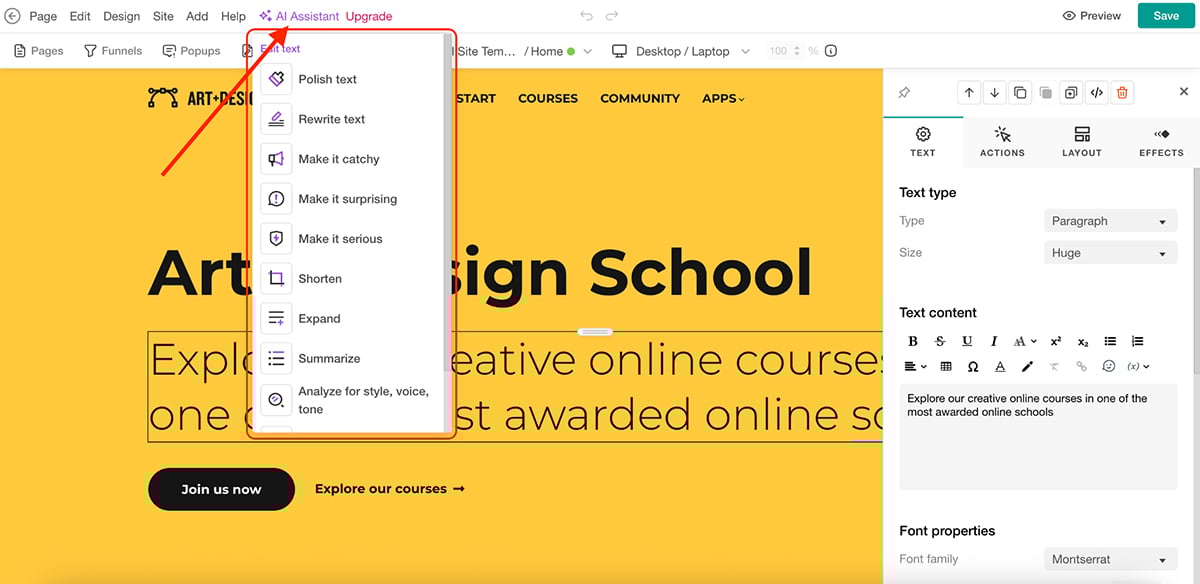Open the Text type dropdown
Image resolution: width=1200 pixels, height=584 pixels.
pos(1110,220)
